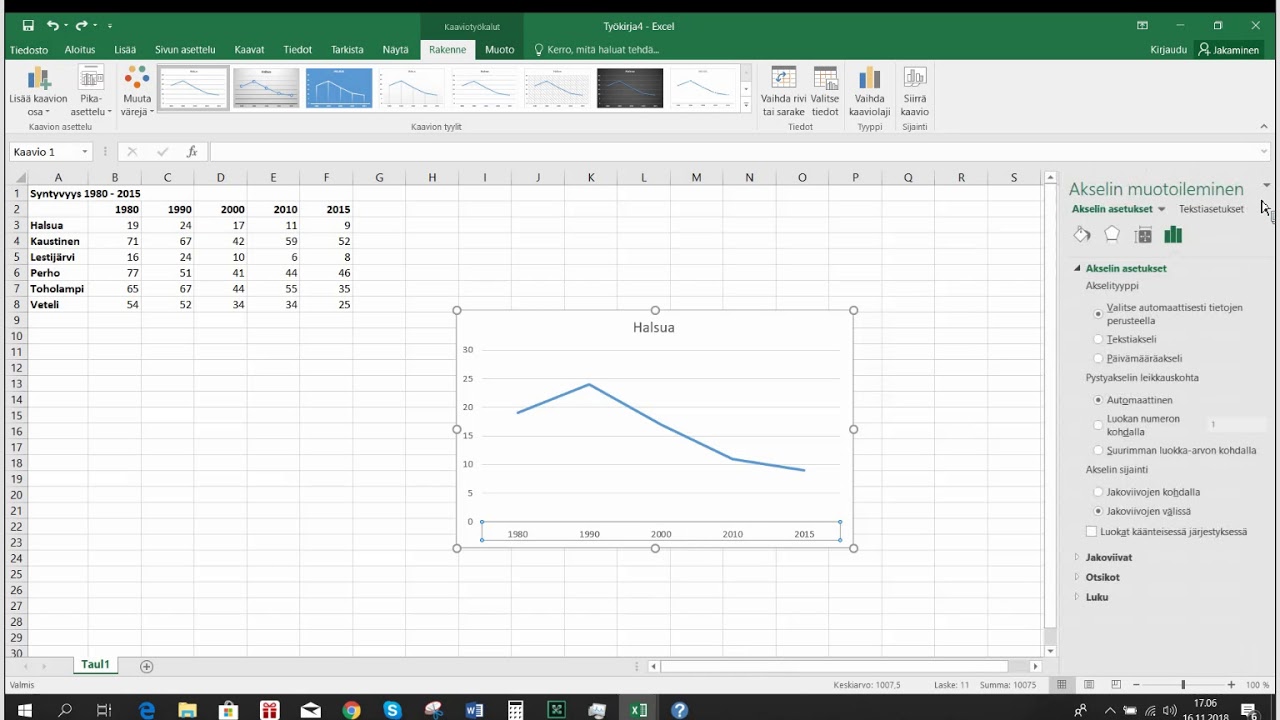The image size is (1280, 720).
Task: Open the Name Box dropdown arrow
Action: [85, 152]
